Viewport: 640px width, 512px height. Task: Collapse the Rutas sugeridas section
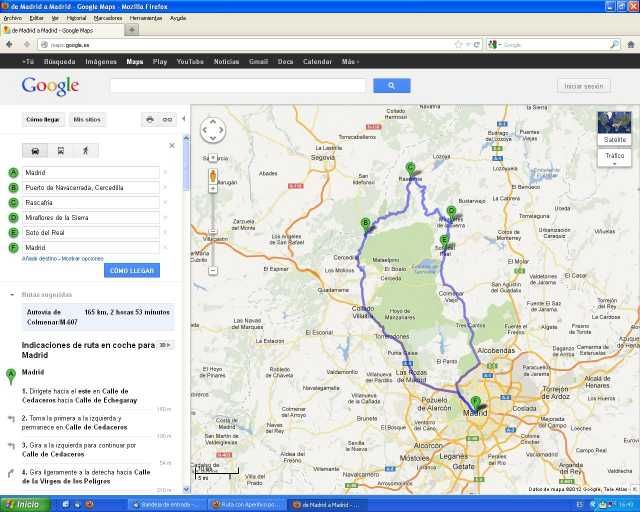[12, 295]
